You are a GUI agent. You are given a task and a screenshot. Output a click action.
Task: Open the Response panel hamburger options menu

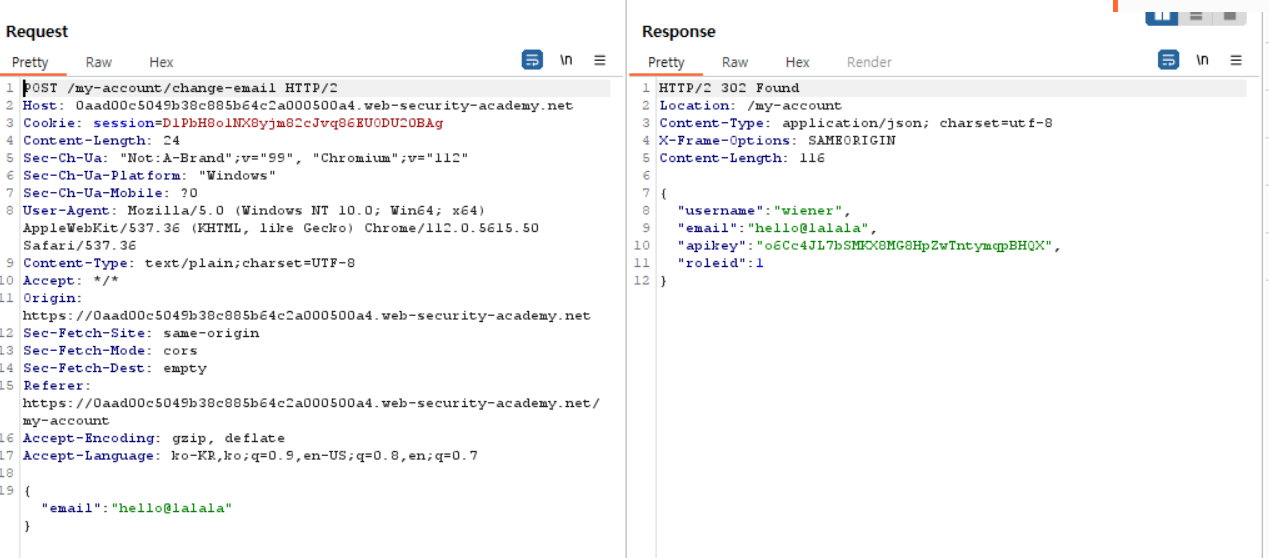pyautogui.click(x=1236, y=60)
